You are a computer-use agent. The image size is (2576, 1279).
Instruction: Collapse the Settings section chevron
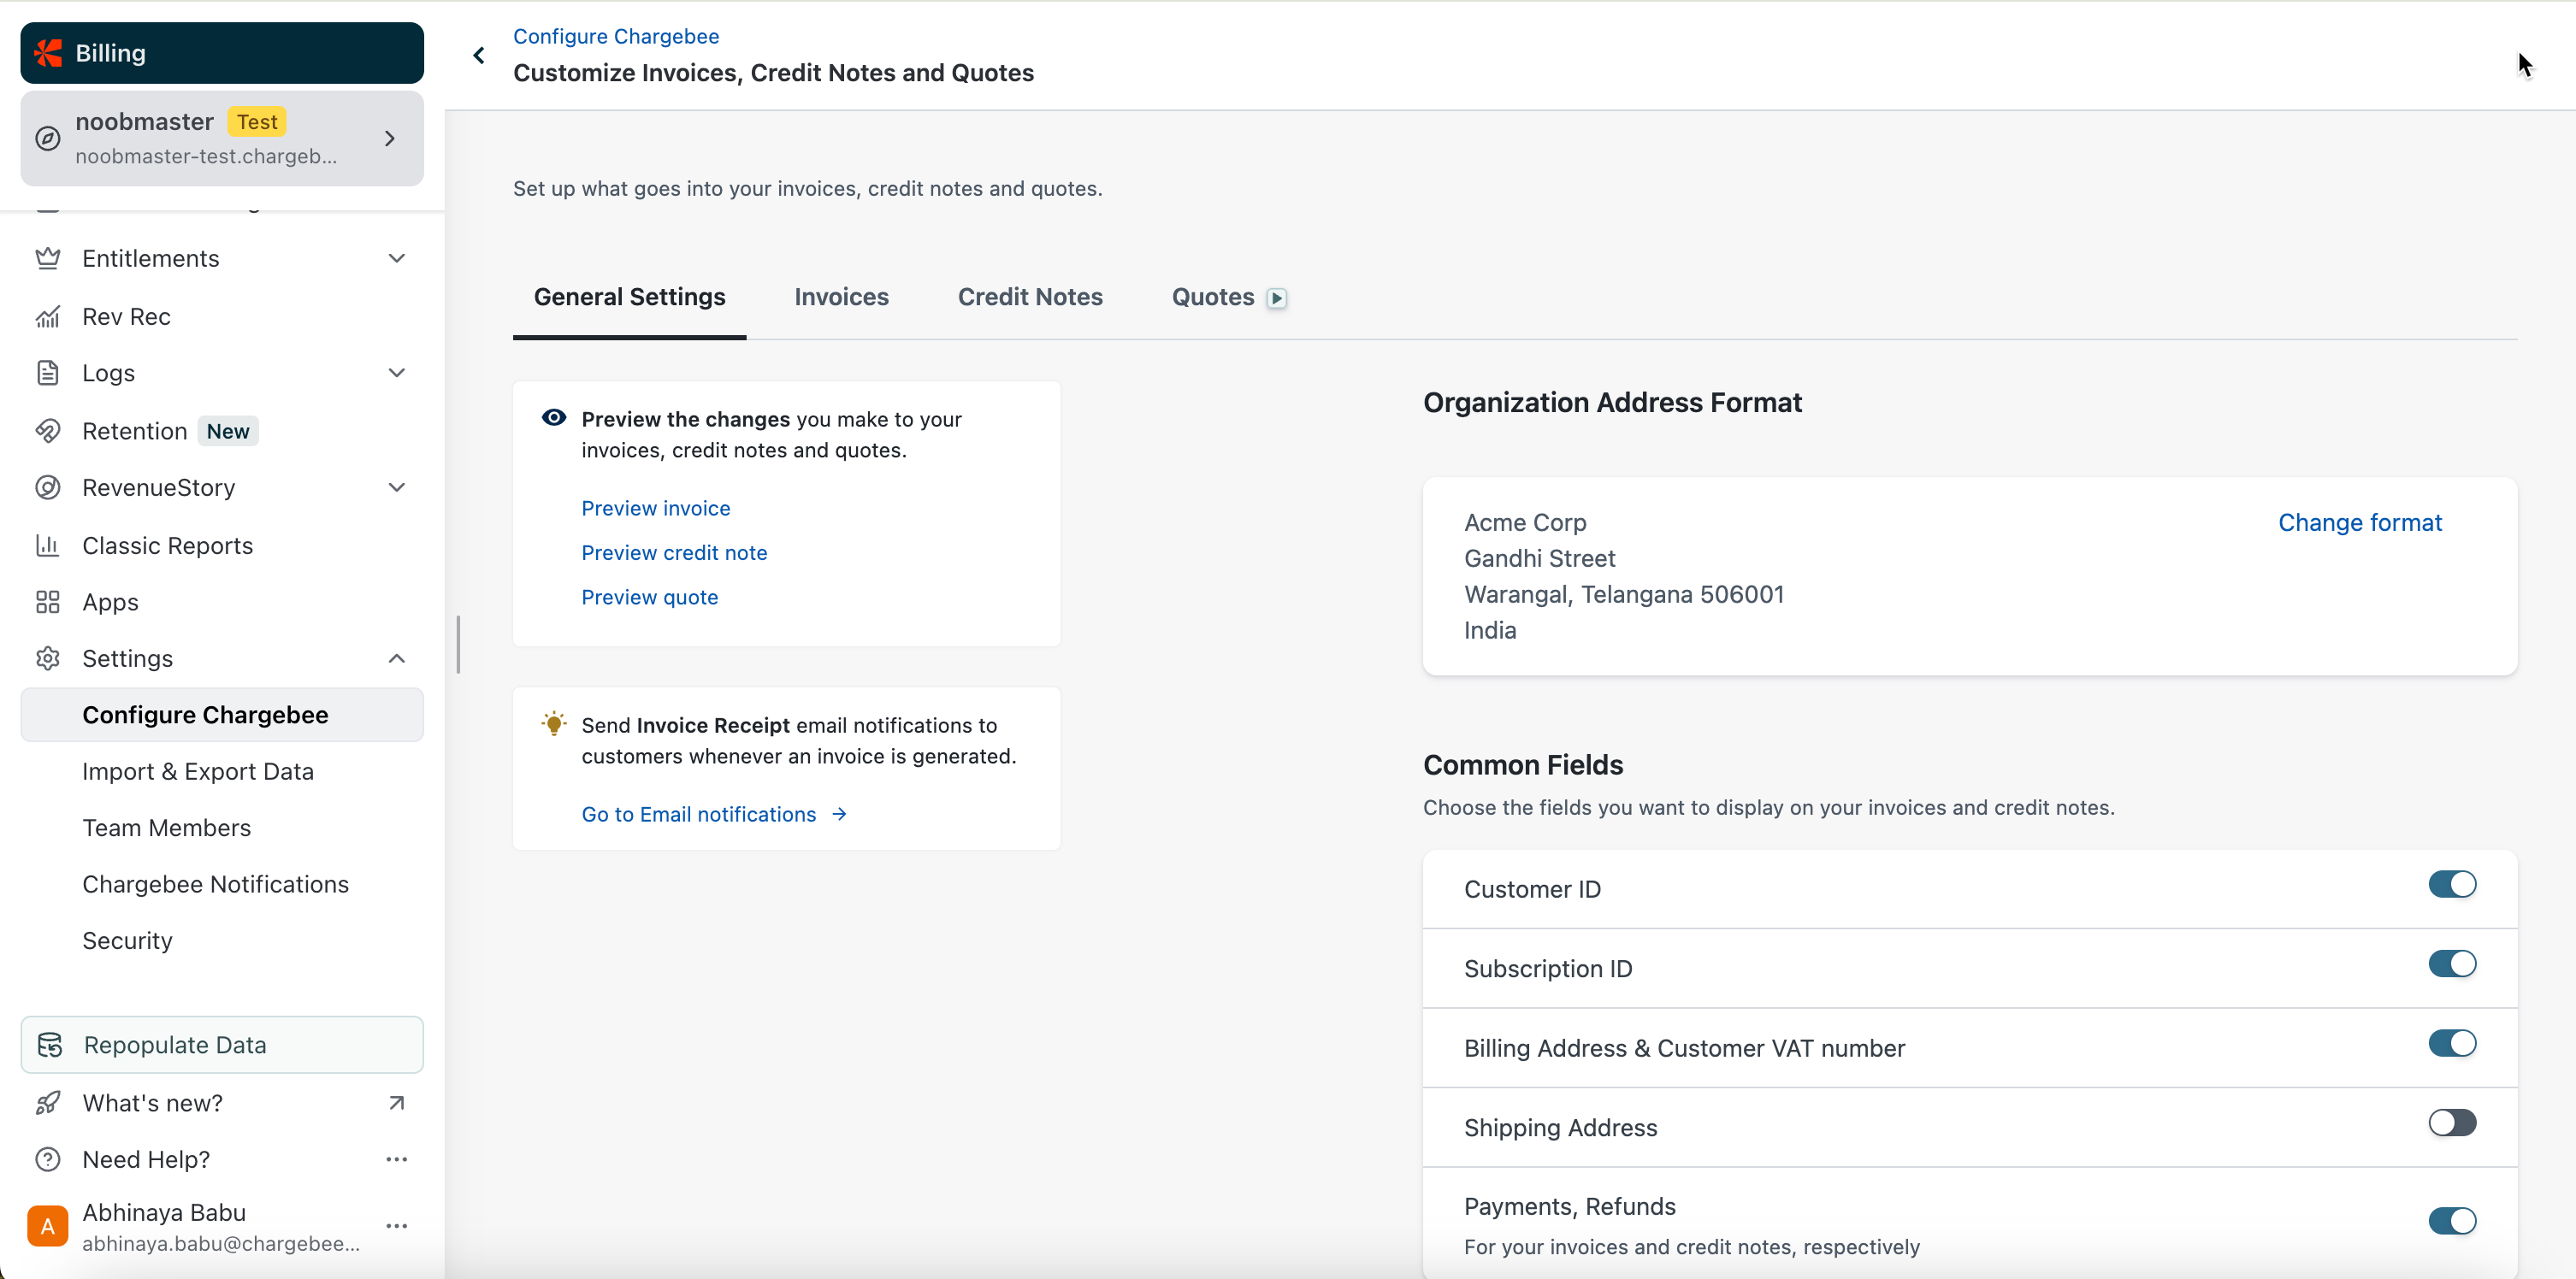point(396,659)
